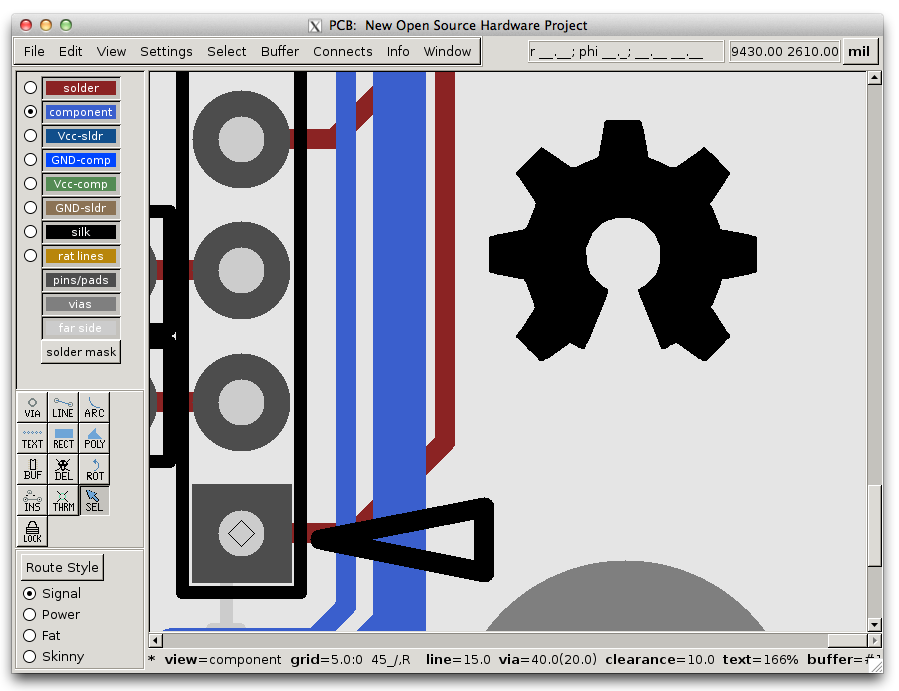Open the Connects menu
This screenshot has height=691, width=899.
point(342,52)
